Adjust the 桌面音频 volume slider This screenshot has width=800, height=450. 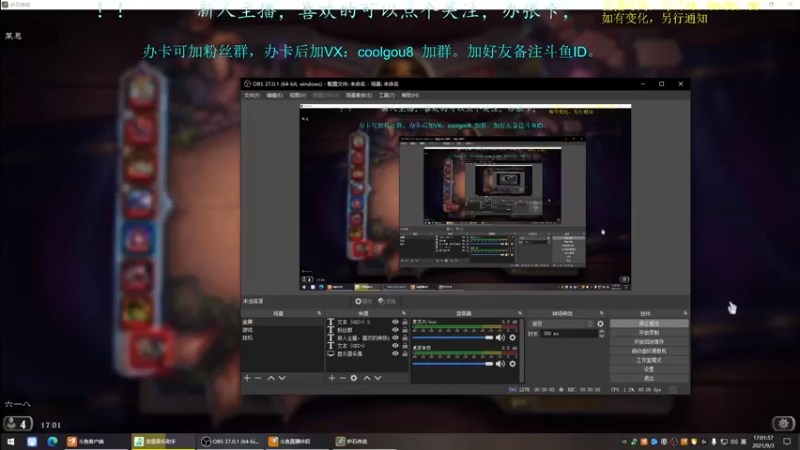tap(453, 364)
